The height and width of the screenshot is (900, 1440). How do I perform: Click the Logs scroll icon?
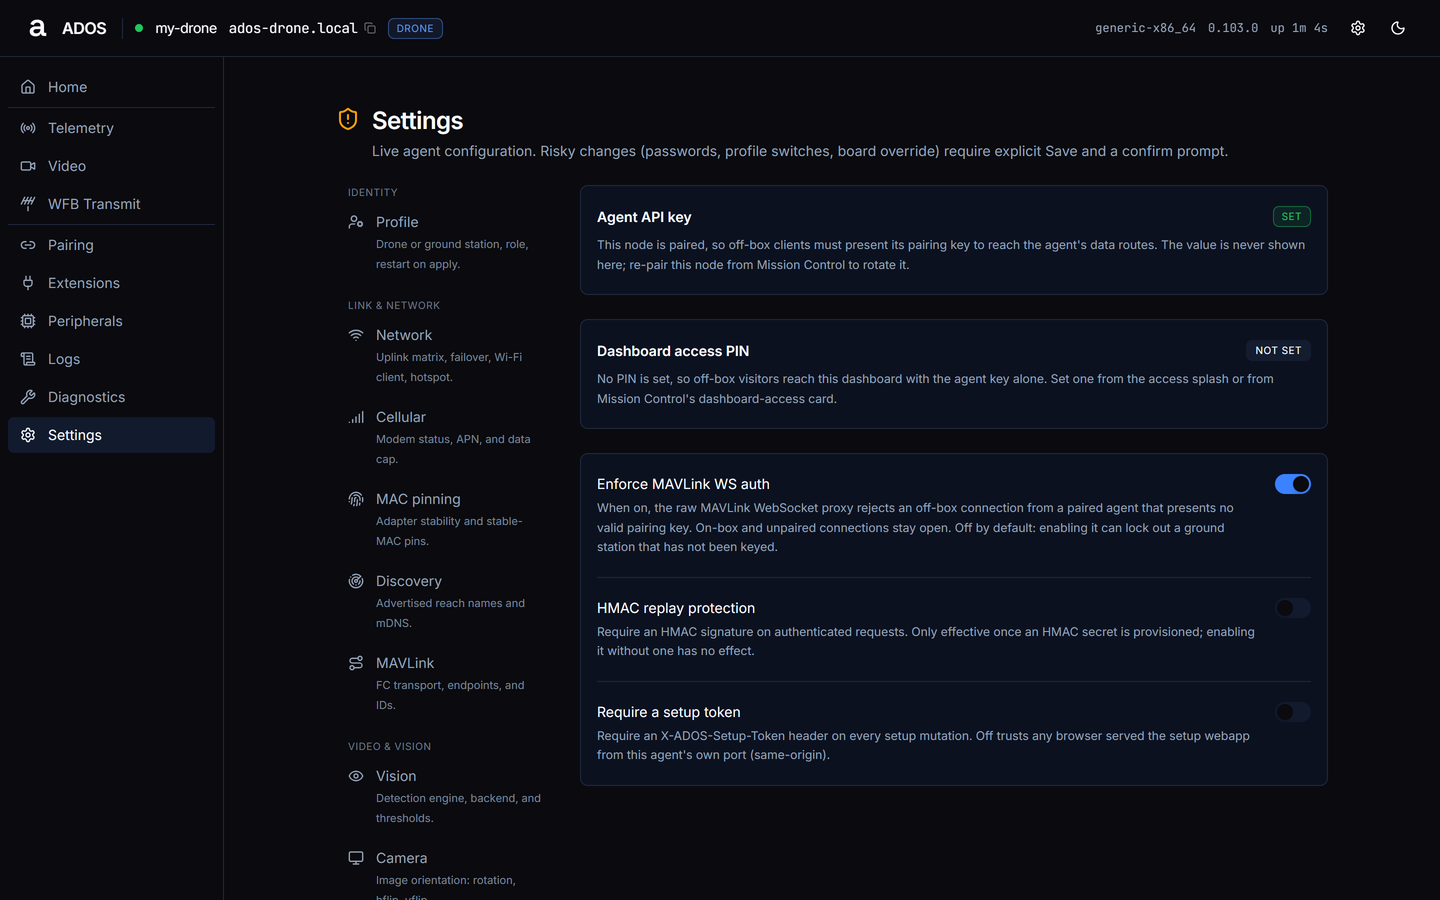click(x=28, y=359)
